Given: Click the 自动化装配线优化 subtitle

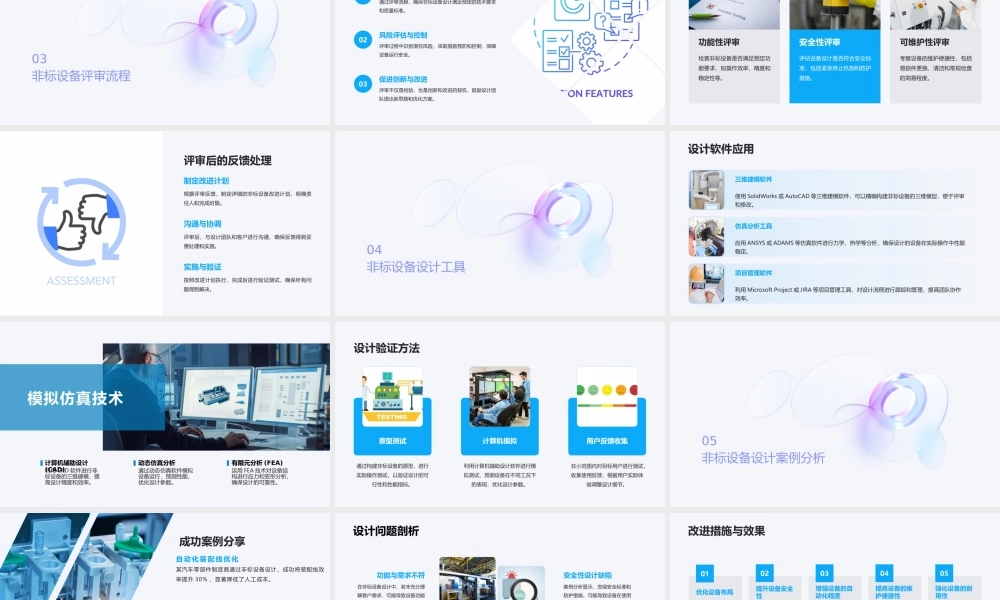Looking at the screenshot, I should click(x=207, y=559).
